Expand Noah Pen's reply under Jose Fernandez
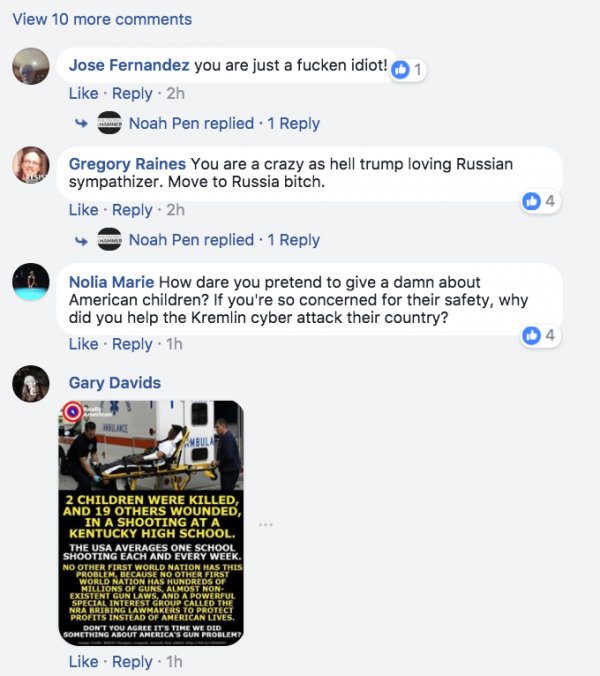 point(224,124)
